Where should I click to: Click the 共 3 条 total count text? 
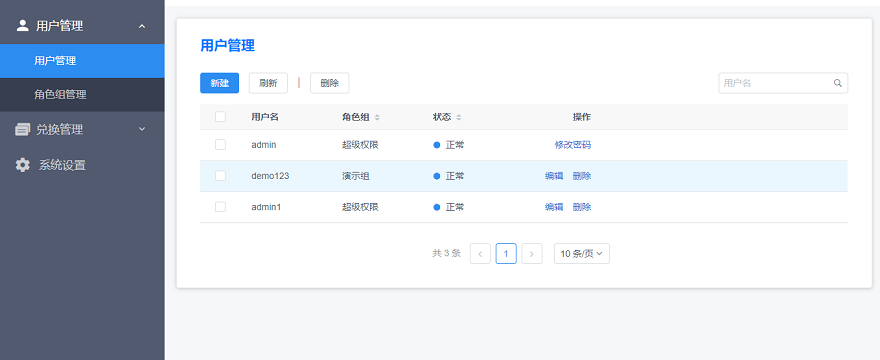[x=446, y=253]
